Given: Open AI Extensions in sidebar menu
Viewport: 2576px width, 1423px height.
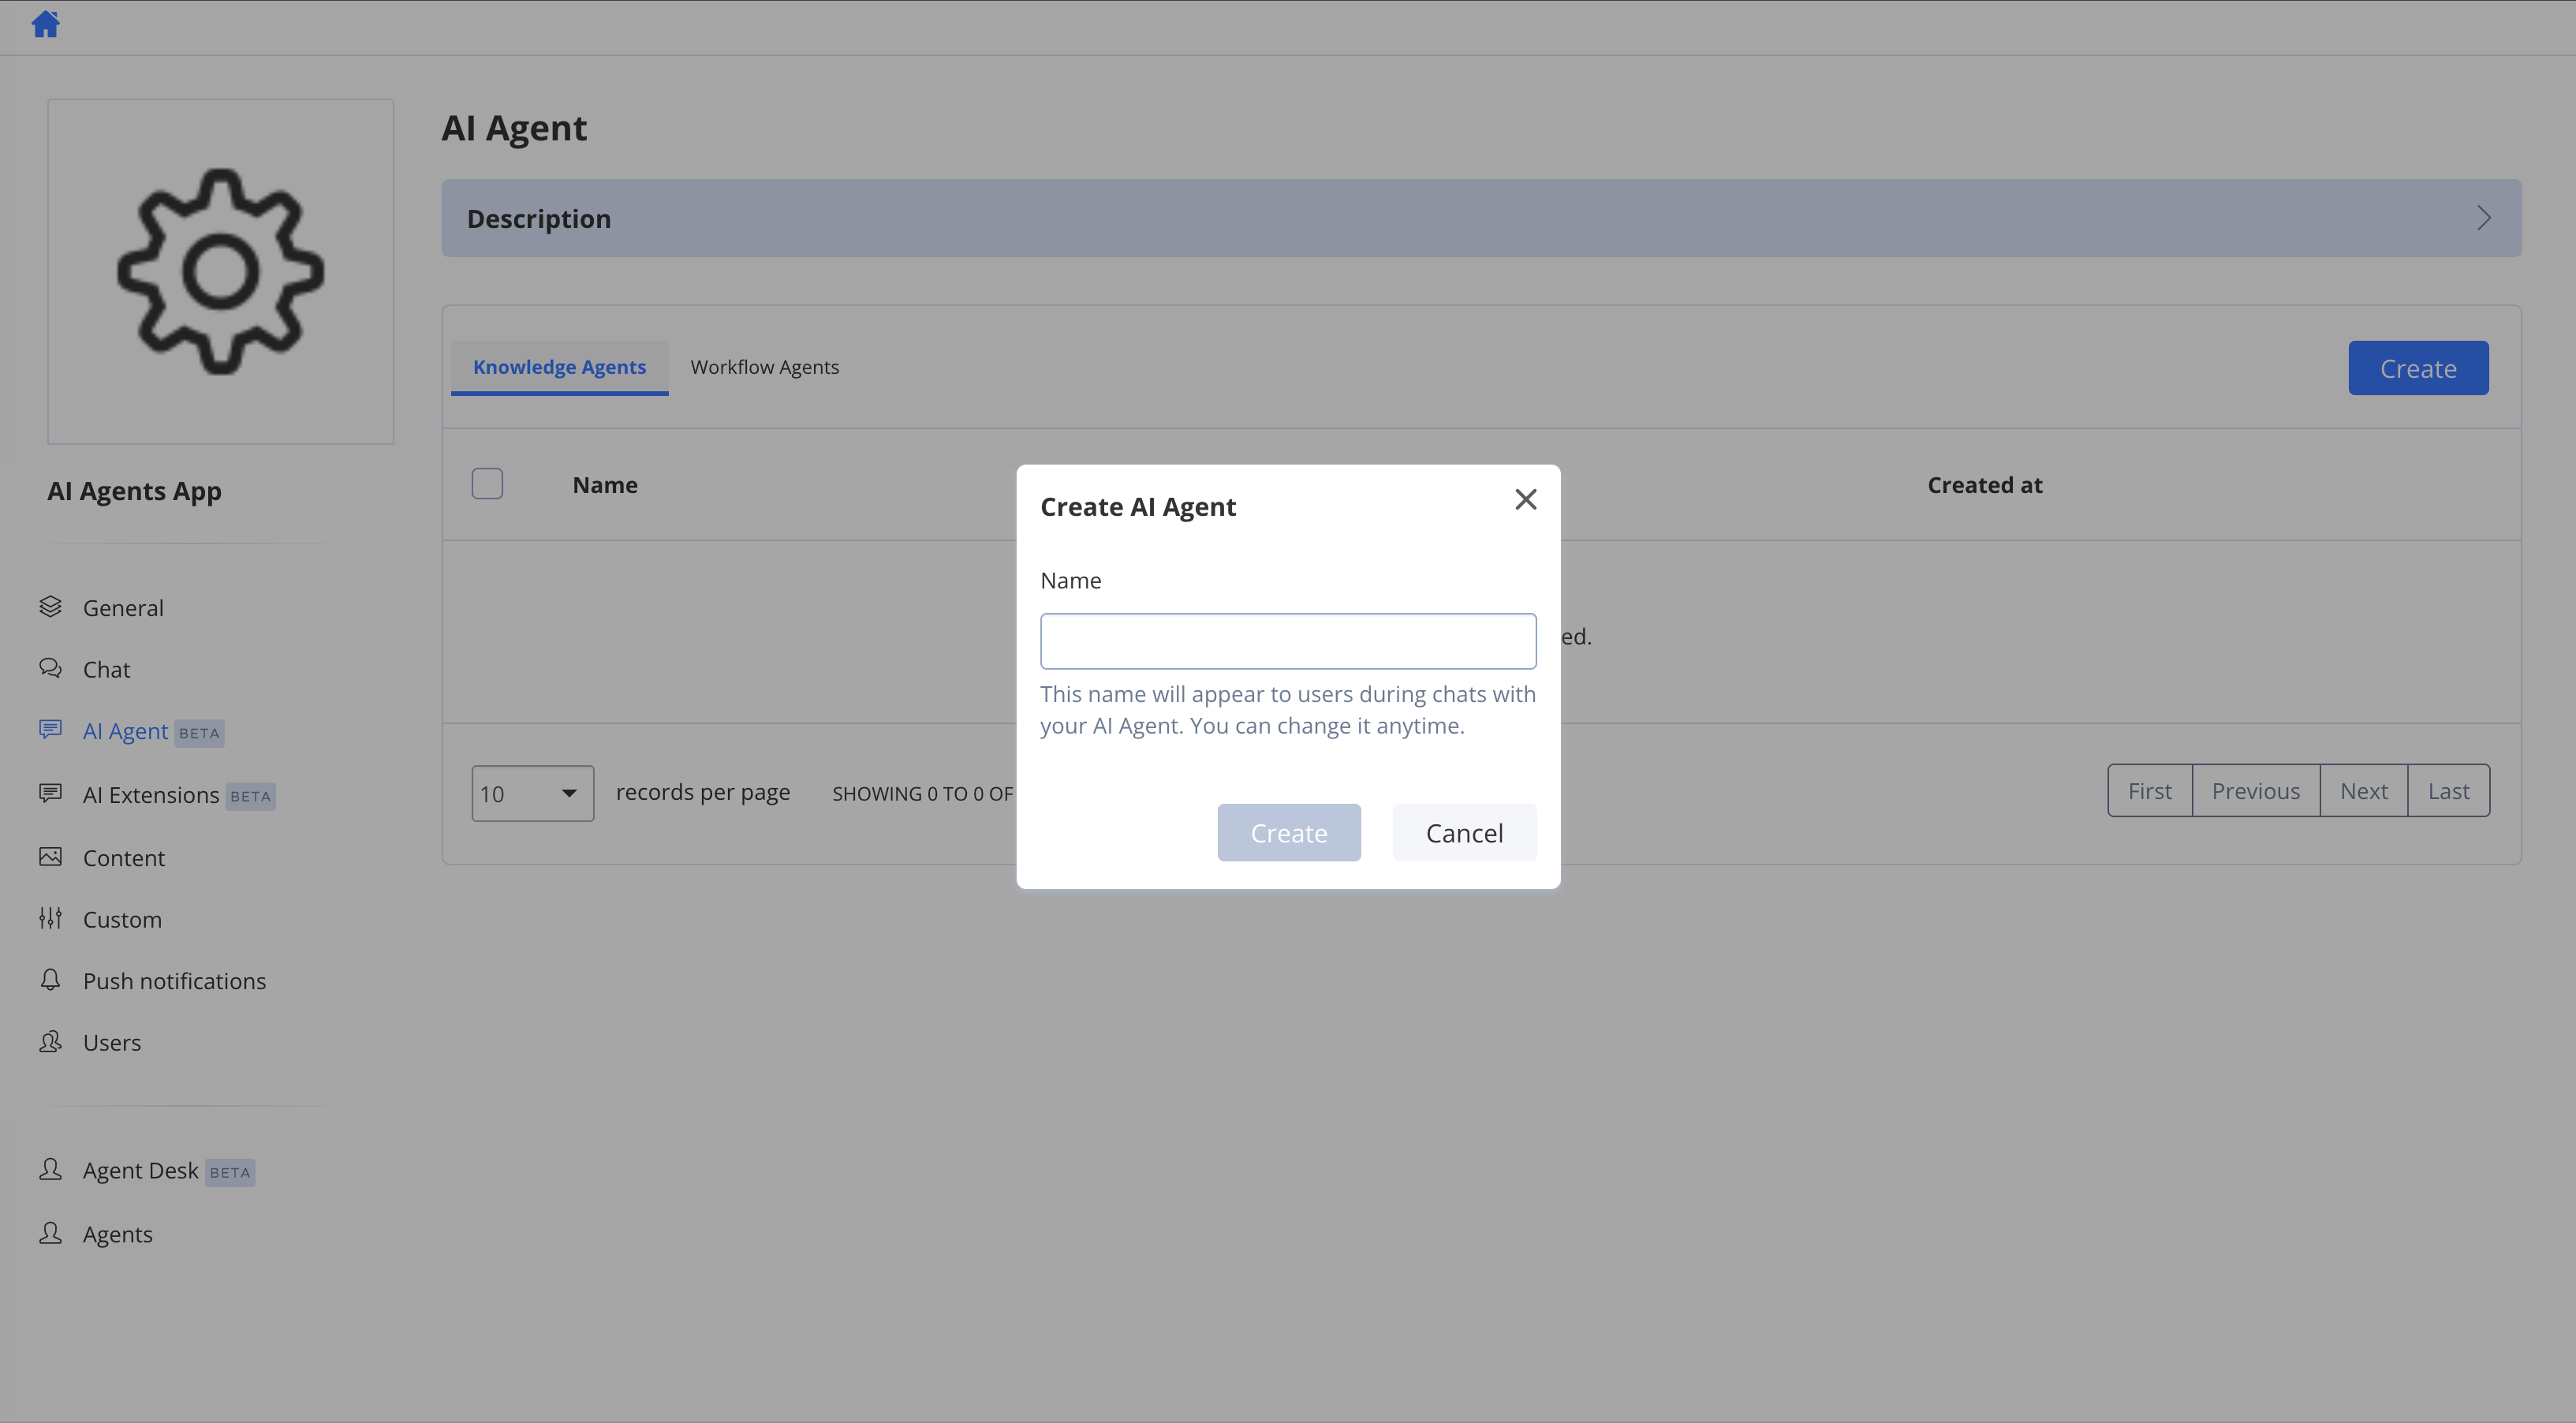Looking at the screenshot, I should [x=151, y=795].
